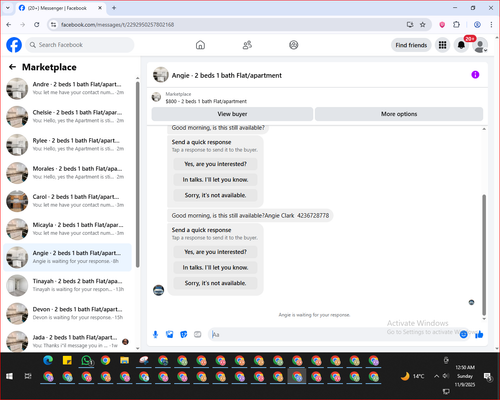Screen dimensions: 500x400
Task: Click the Search Facebook field
Action: [80, 45]
